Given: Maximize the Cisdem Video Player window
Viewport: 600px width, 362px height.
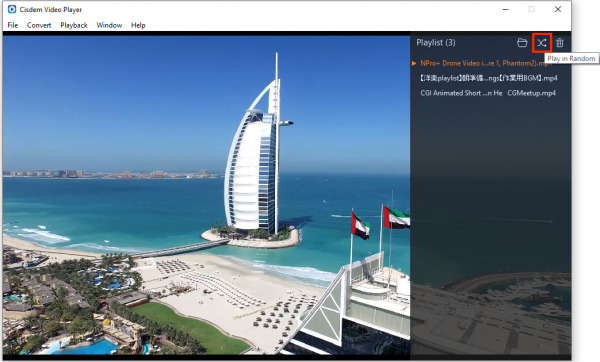Looking at the screenshot, I should pyautogui.click(x=532, y=9).
